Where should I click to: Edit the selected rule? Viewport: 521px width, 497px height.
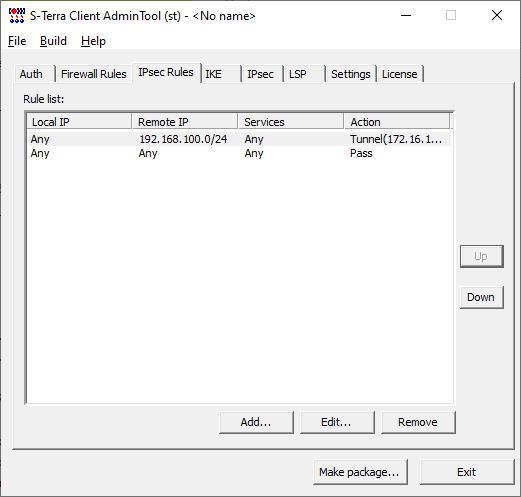pyautogui.click(x=337, y=422)
